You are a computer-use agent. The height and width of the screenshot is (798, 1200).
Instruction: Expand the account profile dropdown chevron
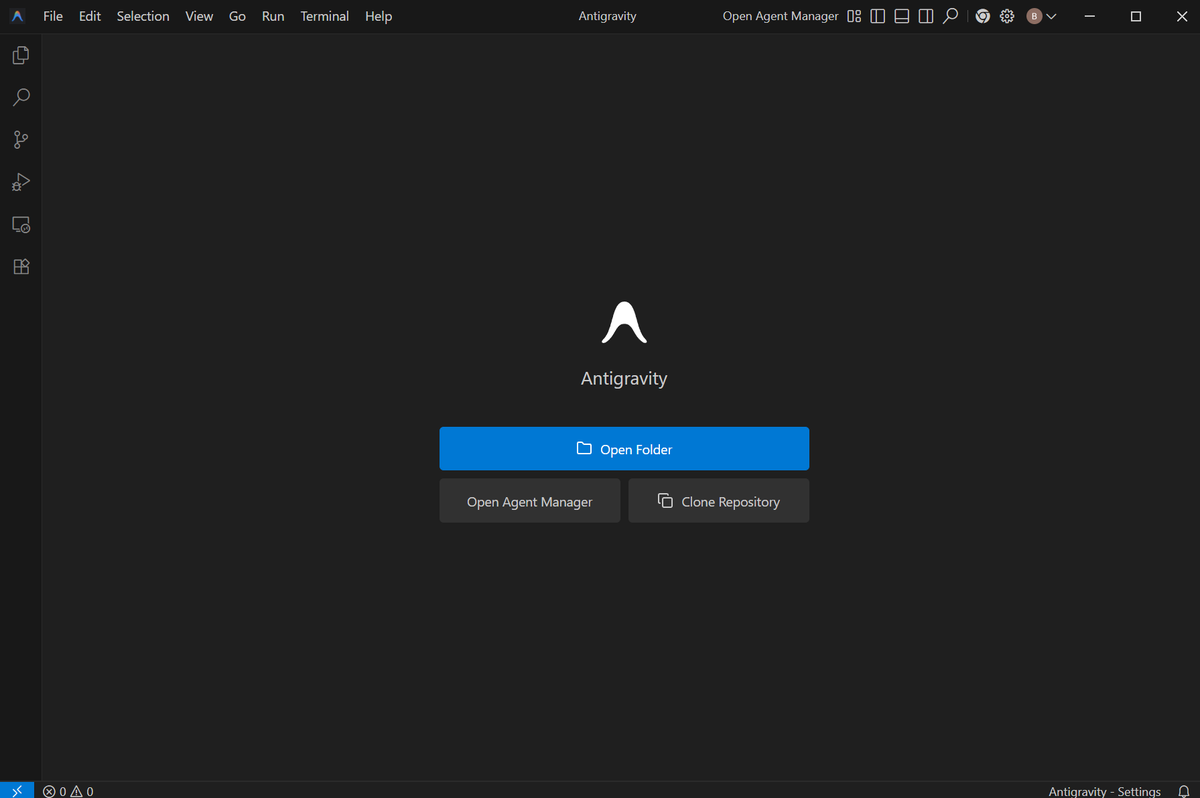1052,16
